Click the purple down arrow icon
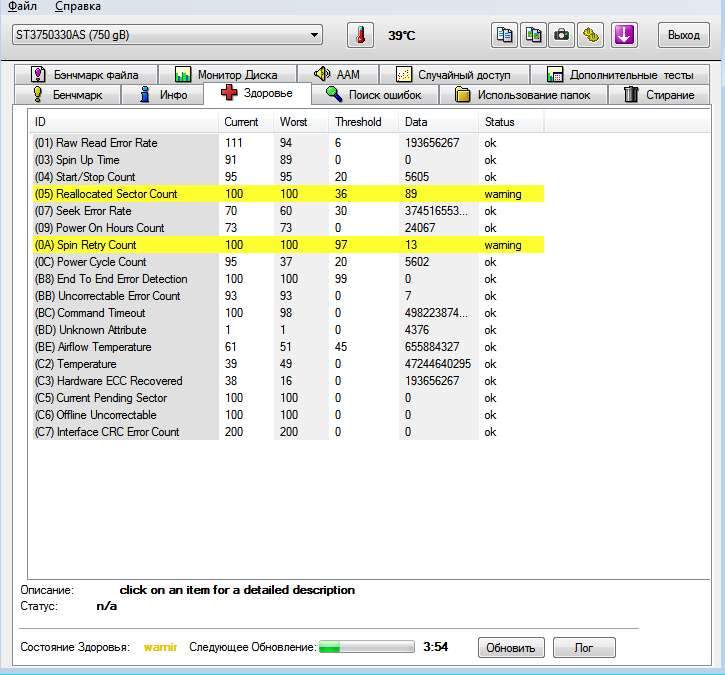The width and height of the screenshot is (725, 675). (x=625, y=35)
